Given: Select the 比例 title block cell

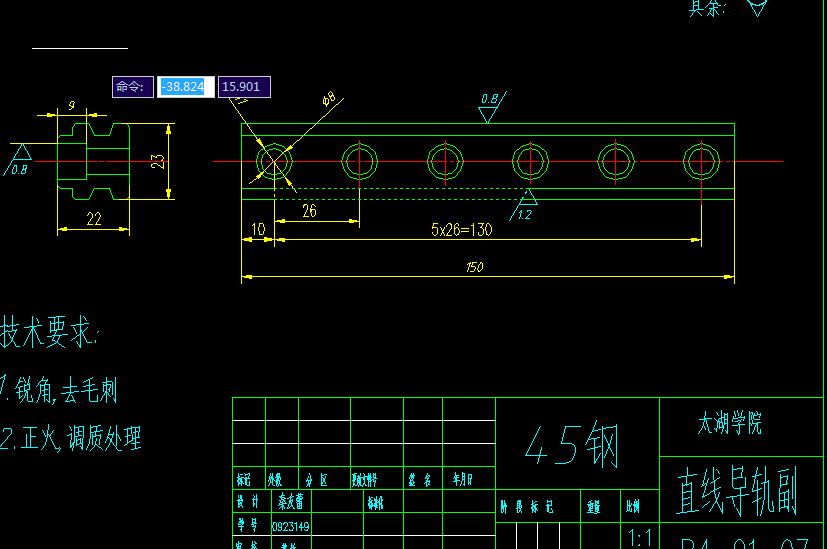Looking at the screenshot, I should click(x=633, y=507).
